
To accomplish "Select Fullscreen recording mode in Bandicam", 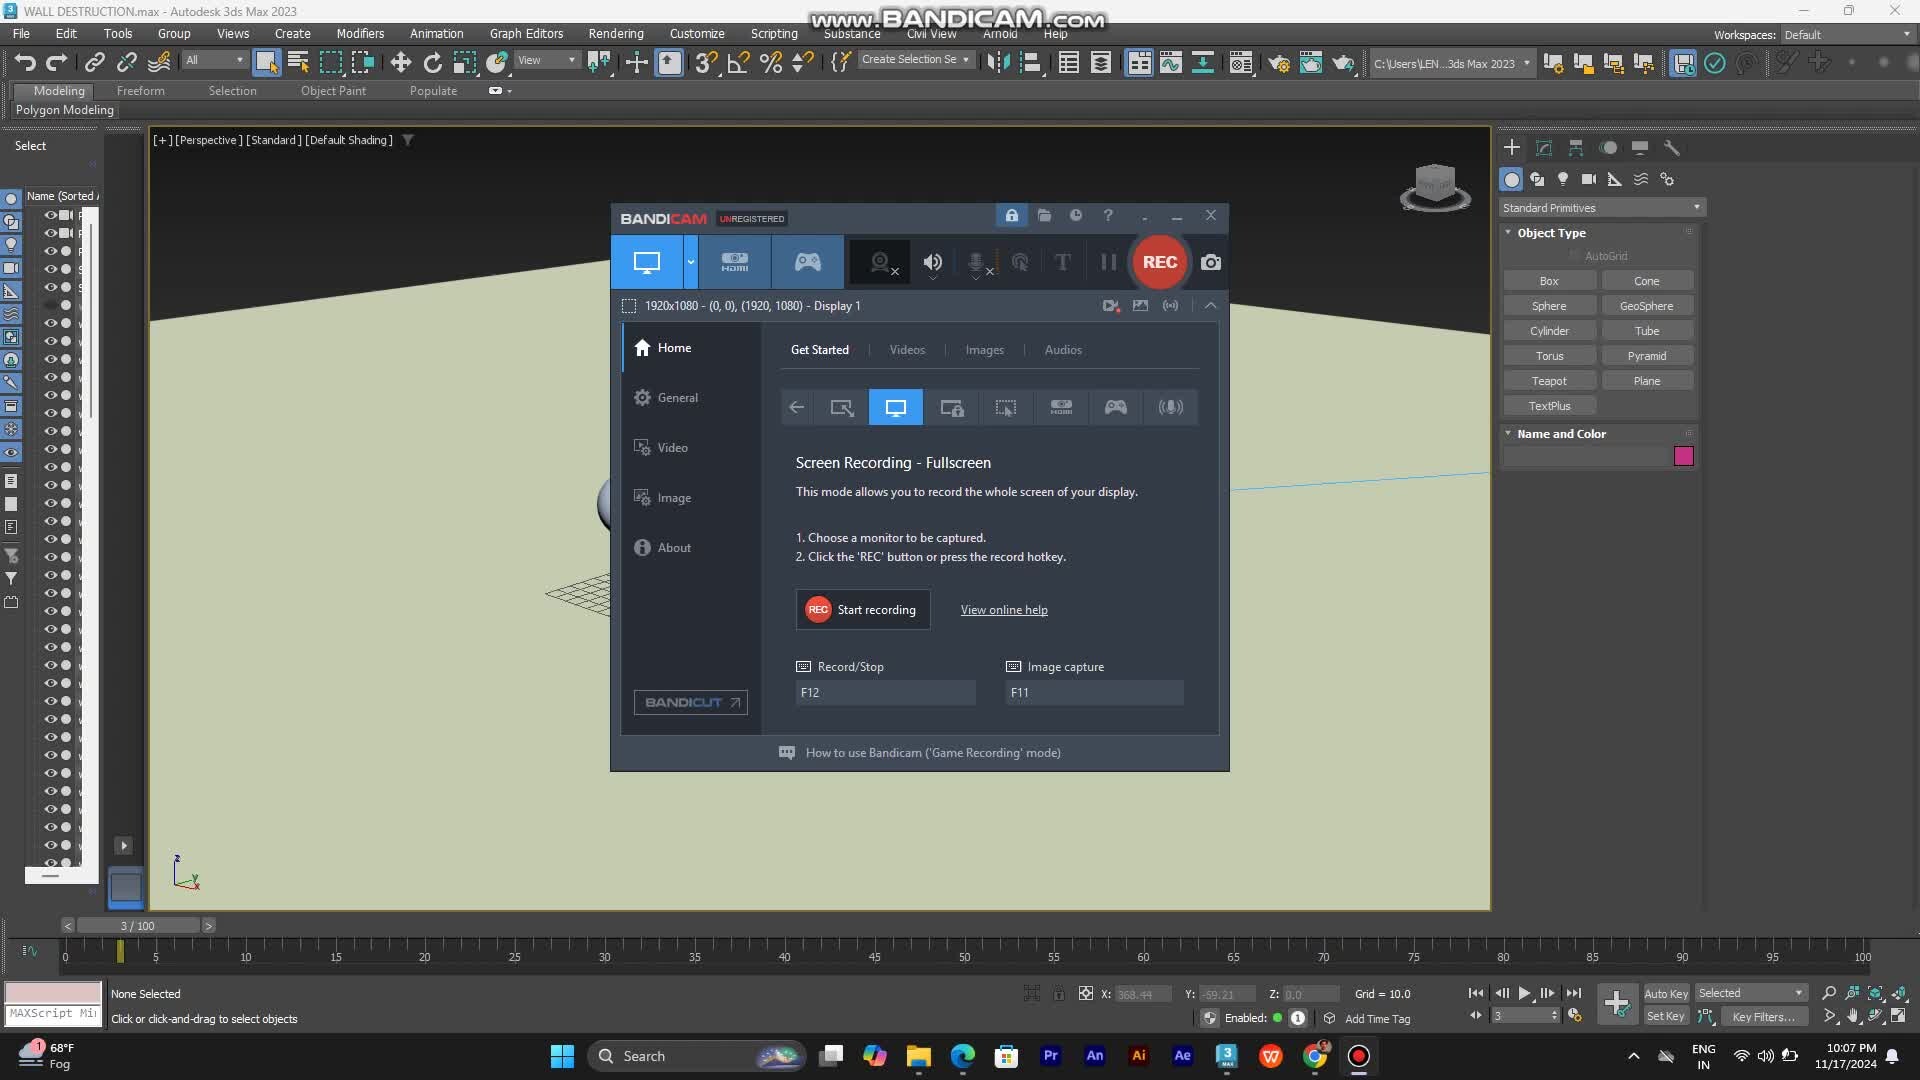I will [x=895, y=407].
